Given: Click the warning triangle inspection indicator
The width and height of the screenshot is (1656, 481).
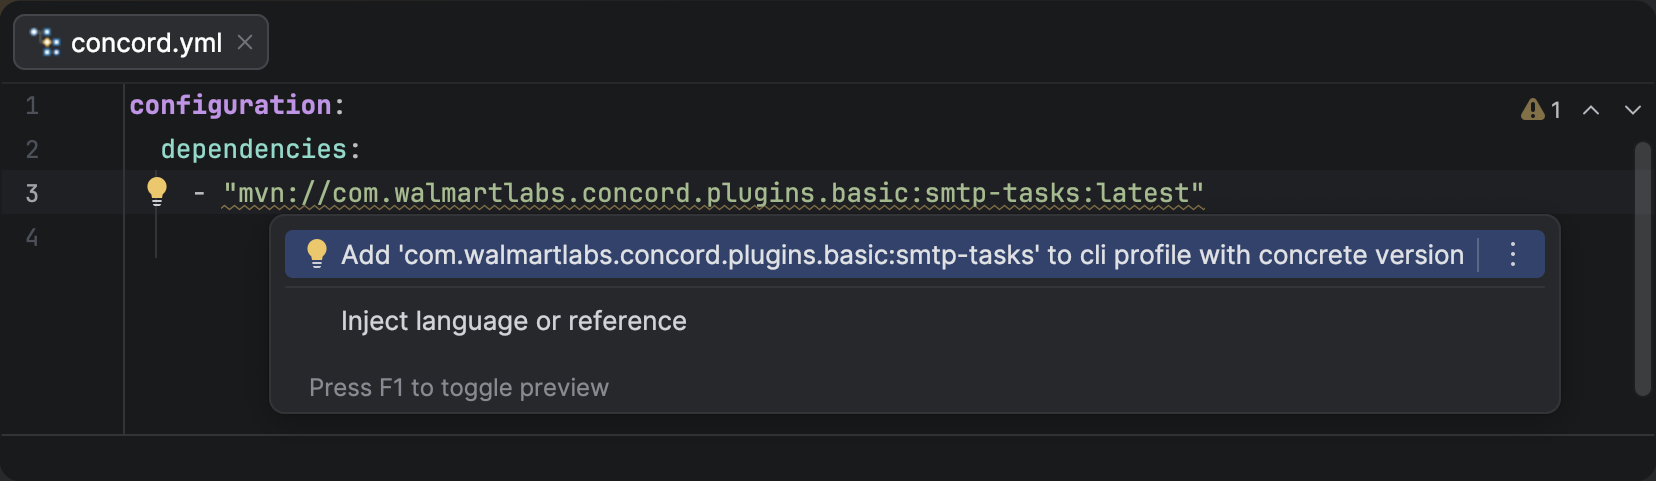Looking at the screenshot, I should [x=1532, y=109].
